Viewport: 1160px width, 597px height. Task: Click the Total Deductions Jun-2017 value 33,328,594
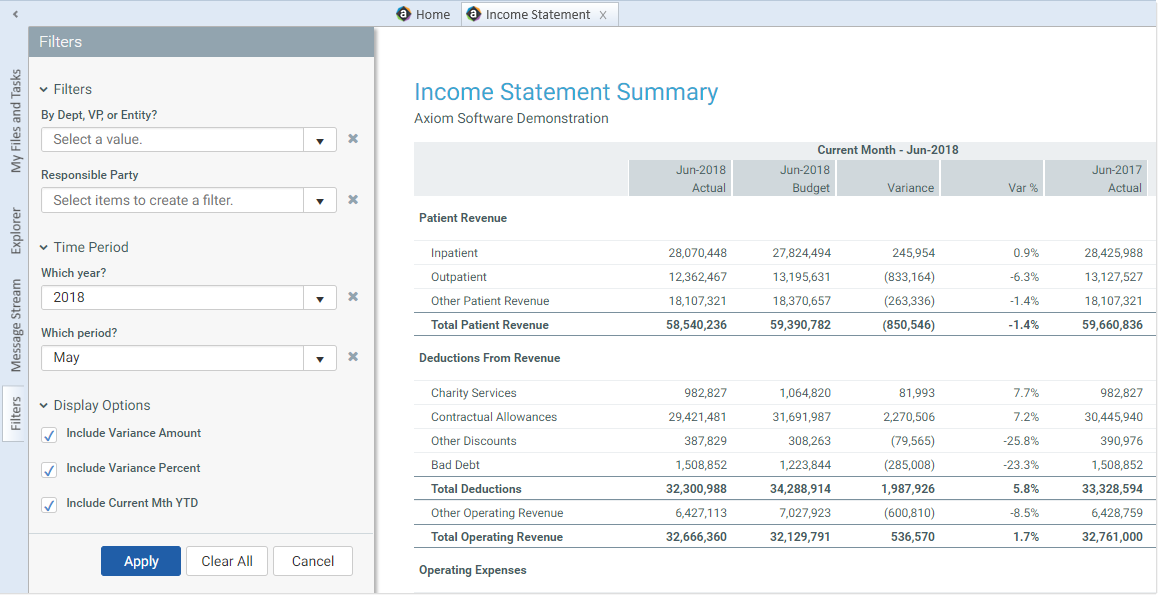1112,489
